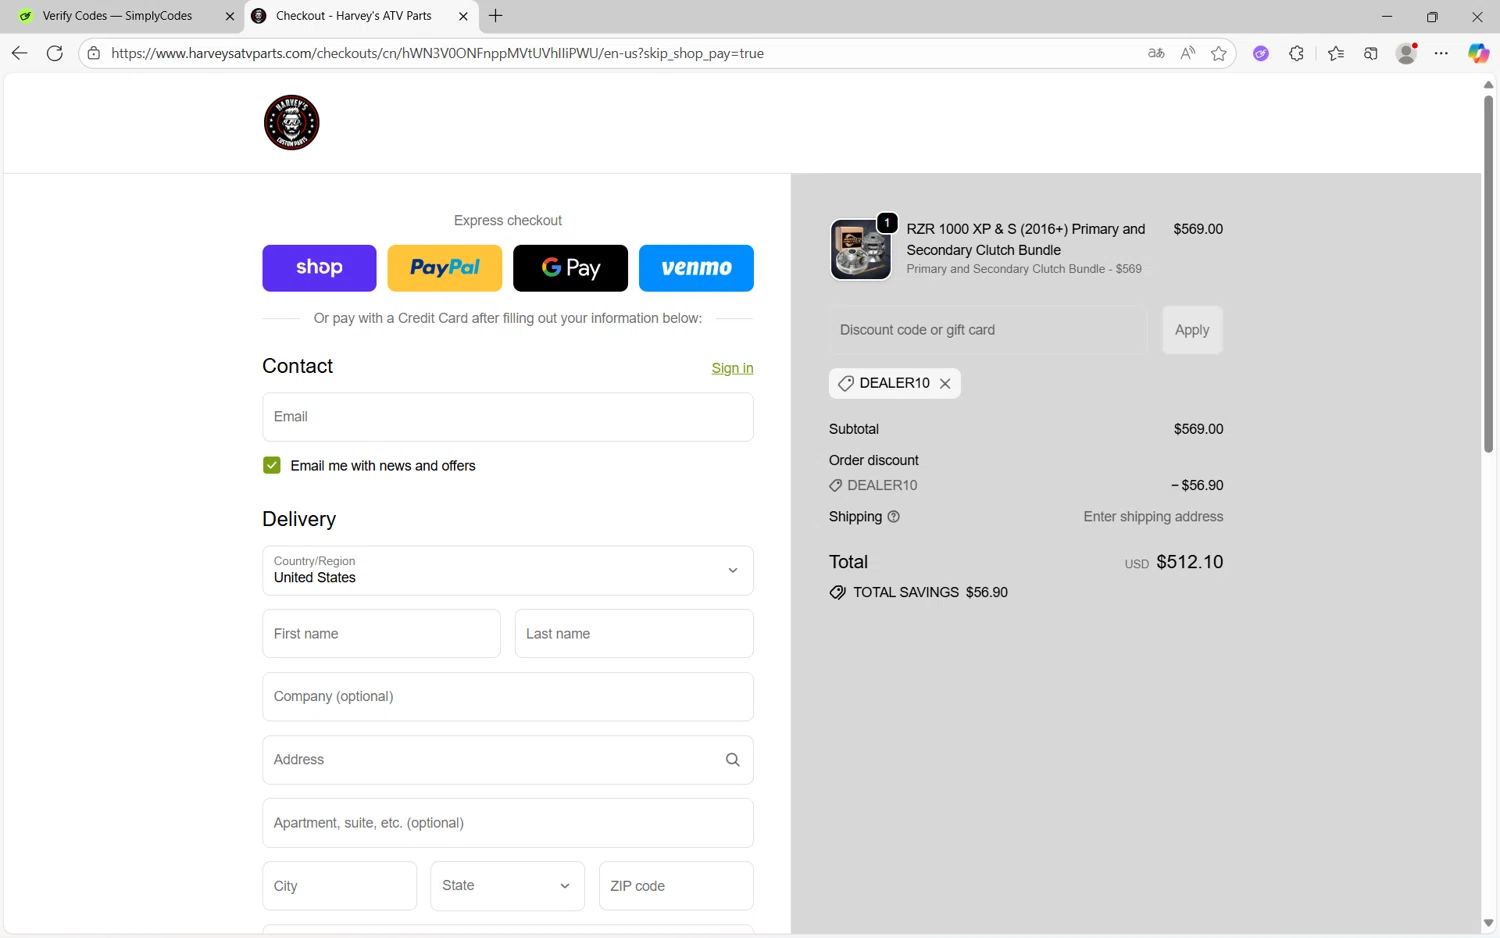The width and height of the screenshot is (1500, 938).
Task: Pay with Google Pay button
Action: pos(570,268)
